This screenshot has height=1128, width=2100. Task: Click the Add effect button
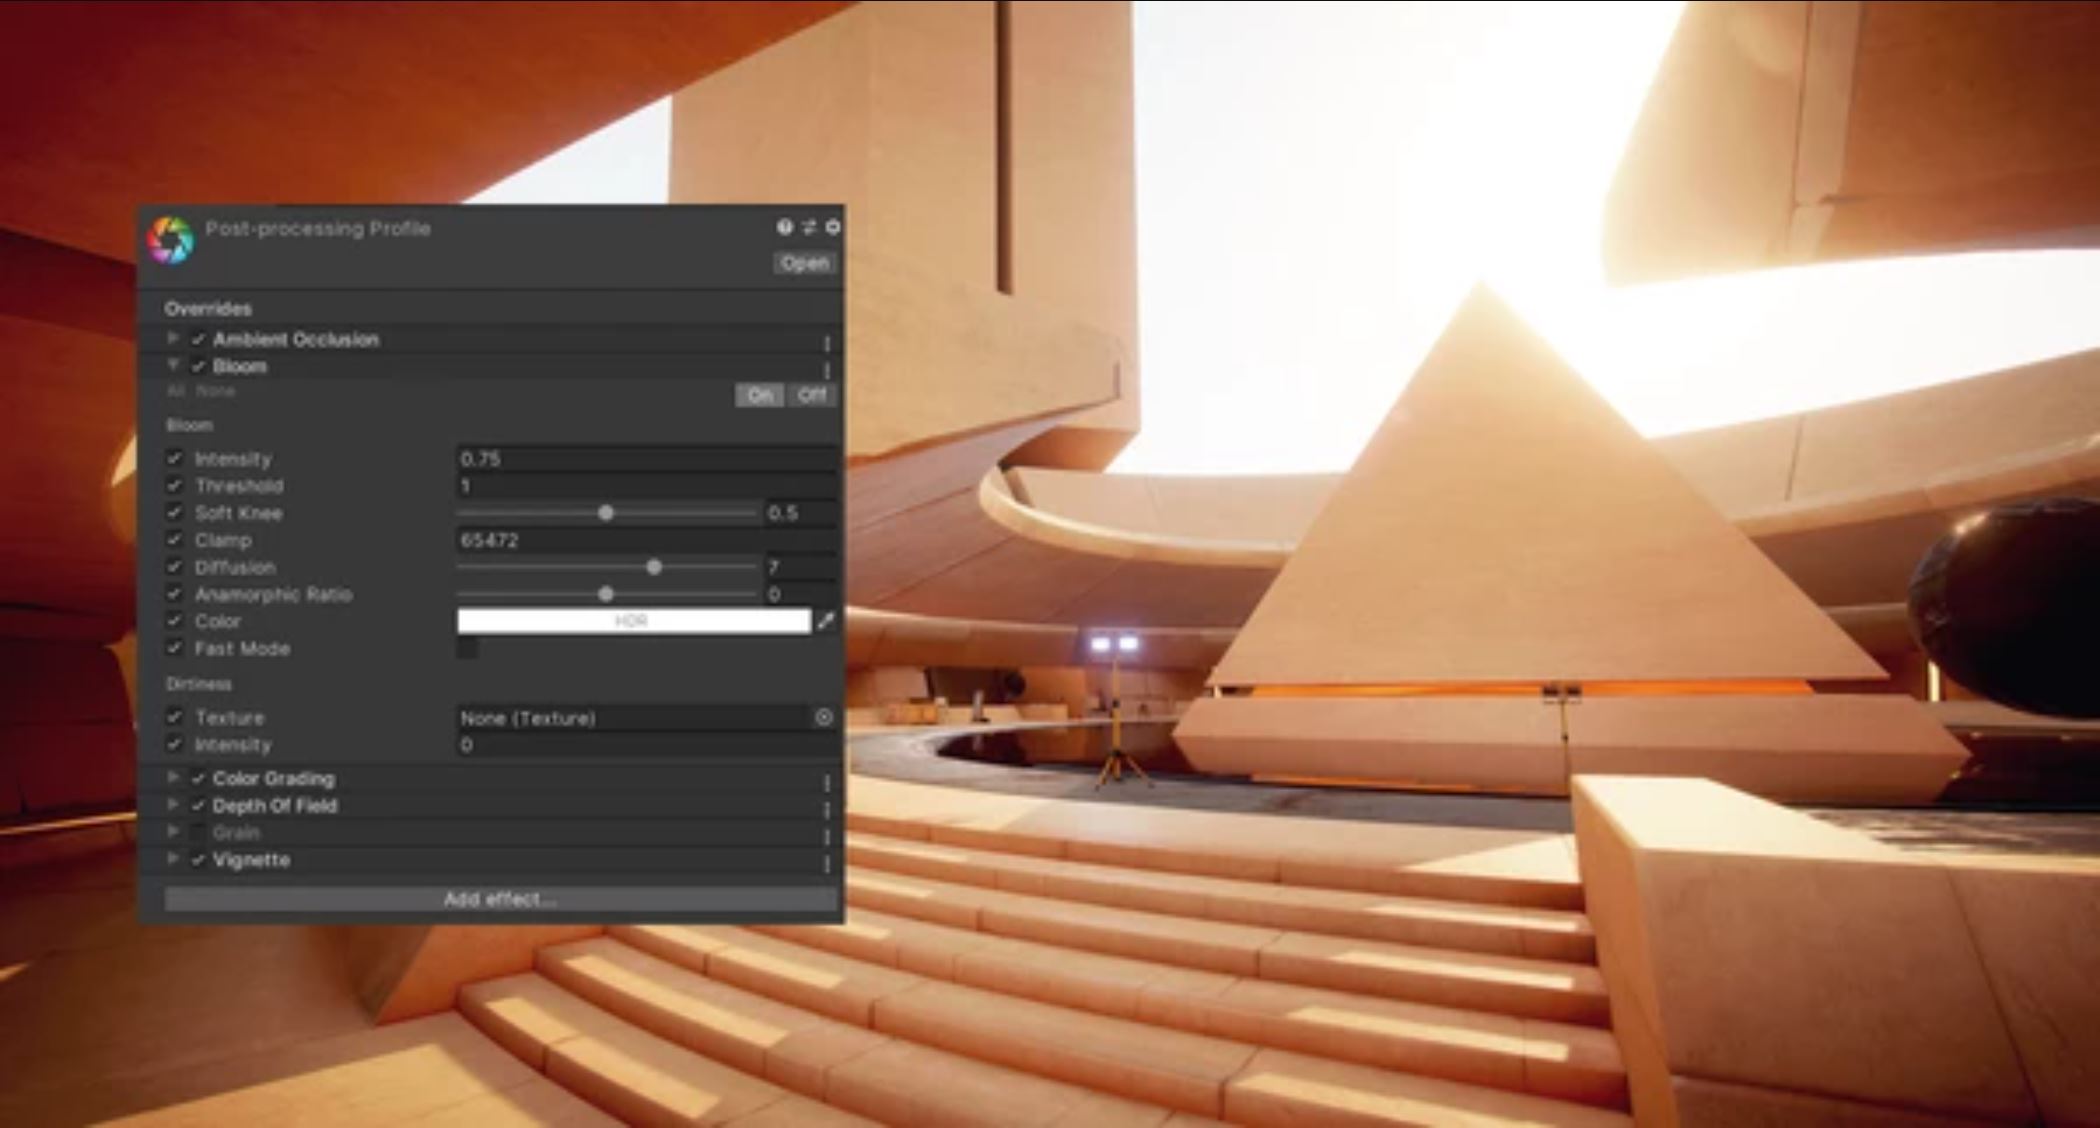[x=499, y=899]
